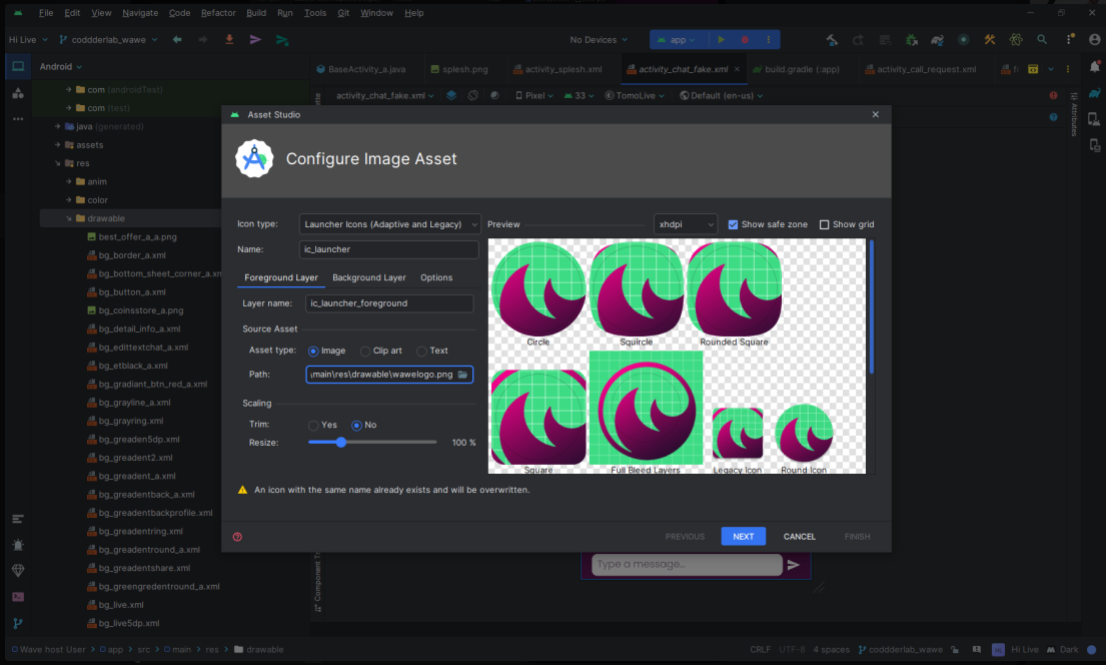Open the Notifications bell panel
Viewport: 1106px width, 665px height.
[x=1095, y=67]
